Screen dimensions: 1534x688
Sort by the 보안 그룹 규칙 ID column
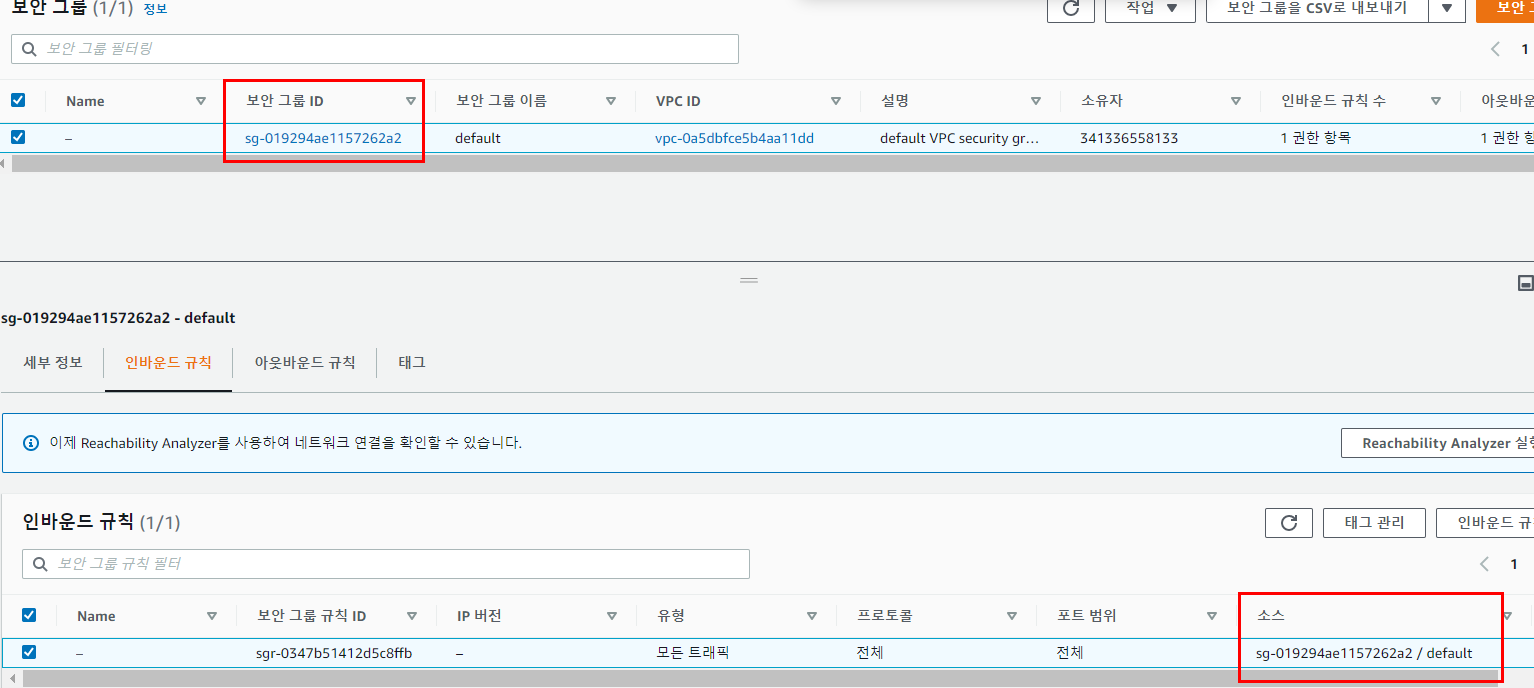pyautogui.click(x=412, y=616)
